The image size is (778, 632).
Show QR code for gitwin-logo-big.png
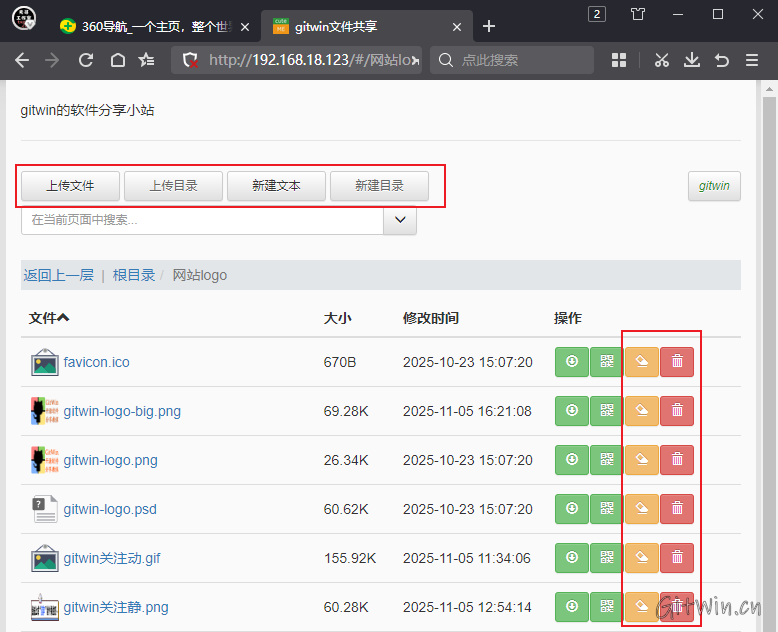606,411
